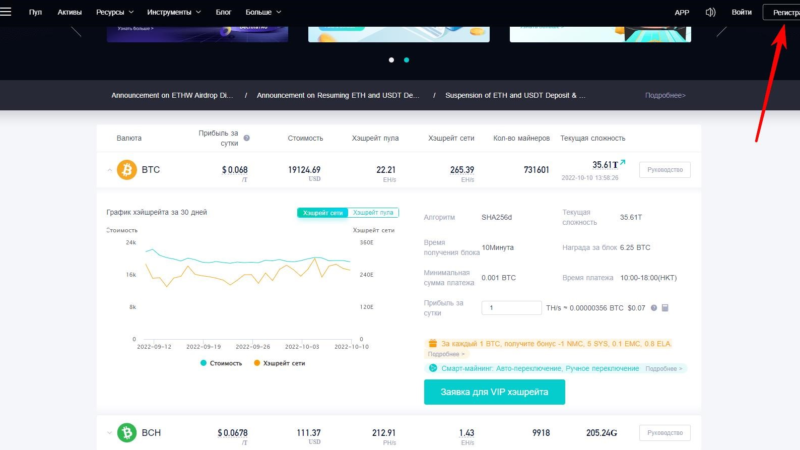Open the third promo banner thumbnail
Screen dimensions: 800x450
(601, 34)
